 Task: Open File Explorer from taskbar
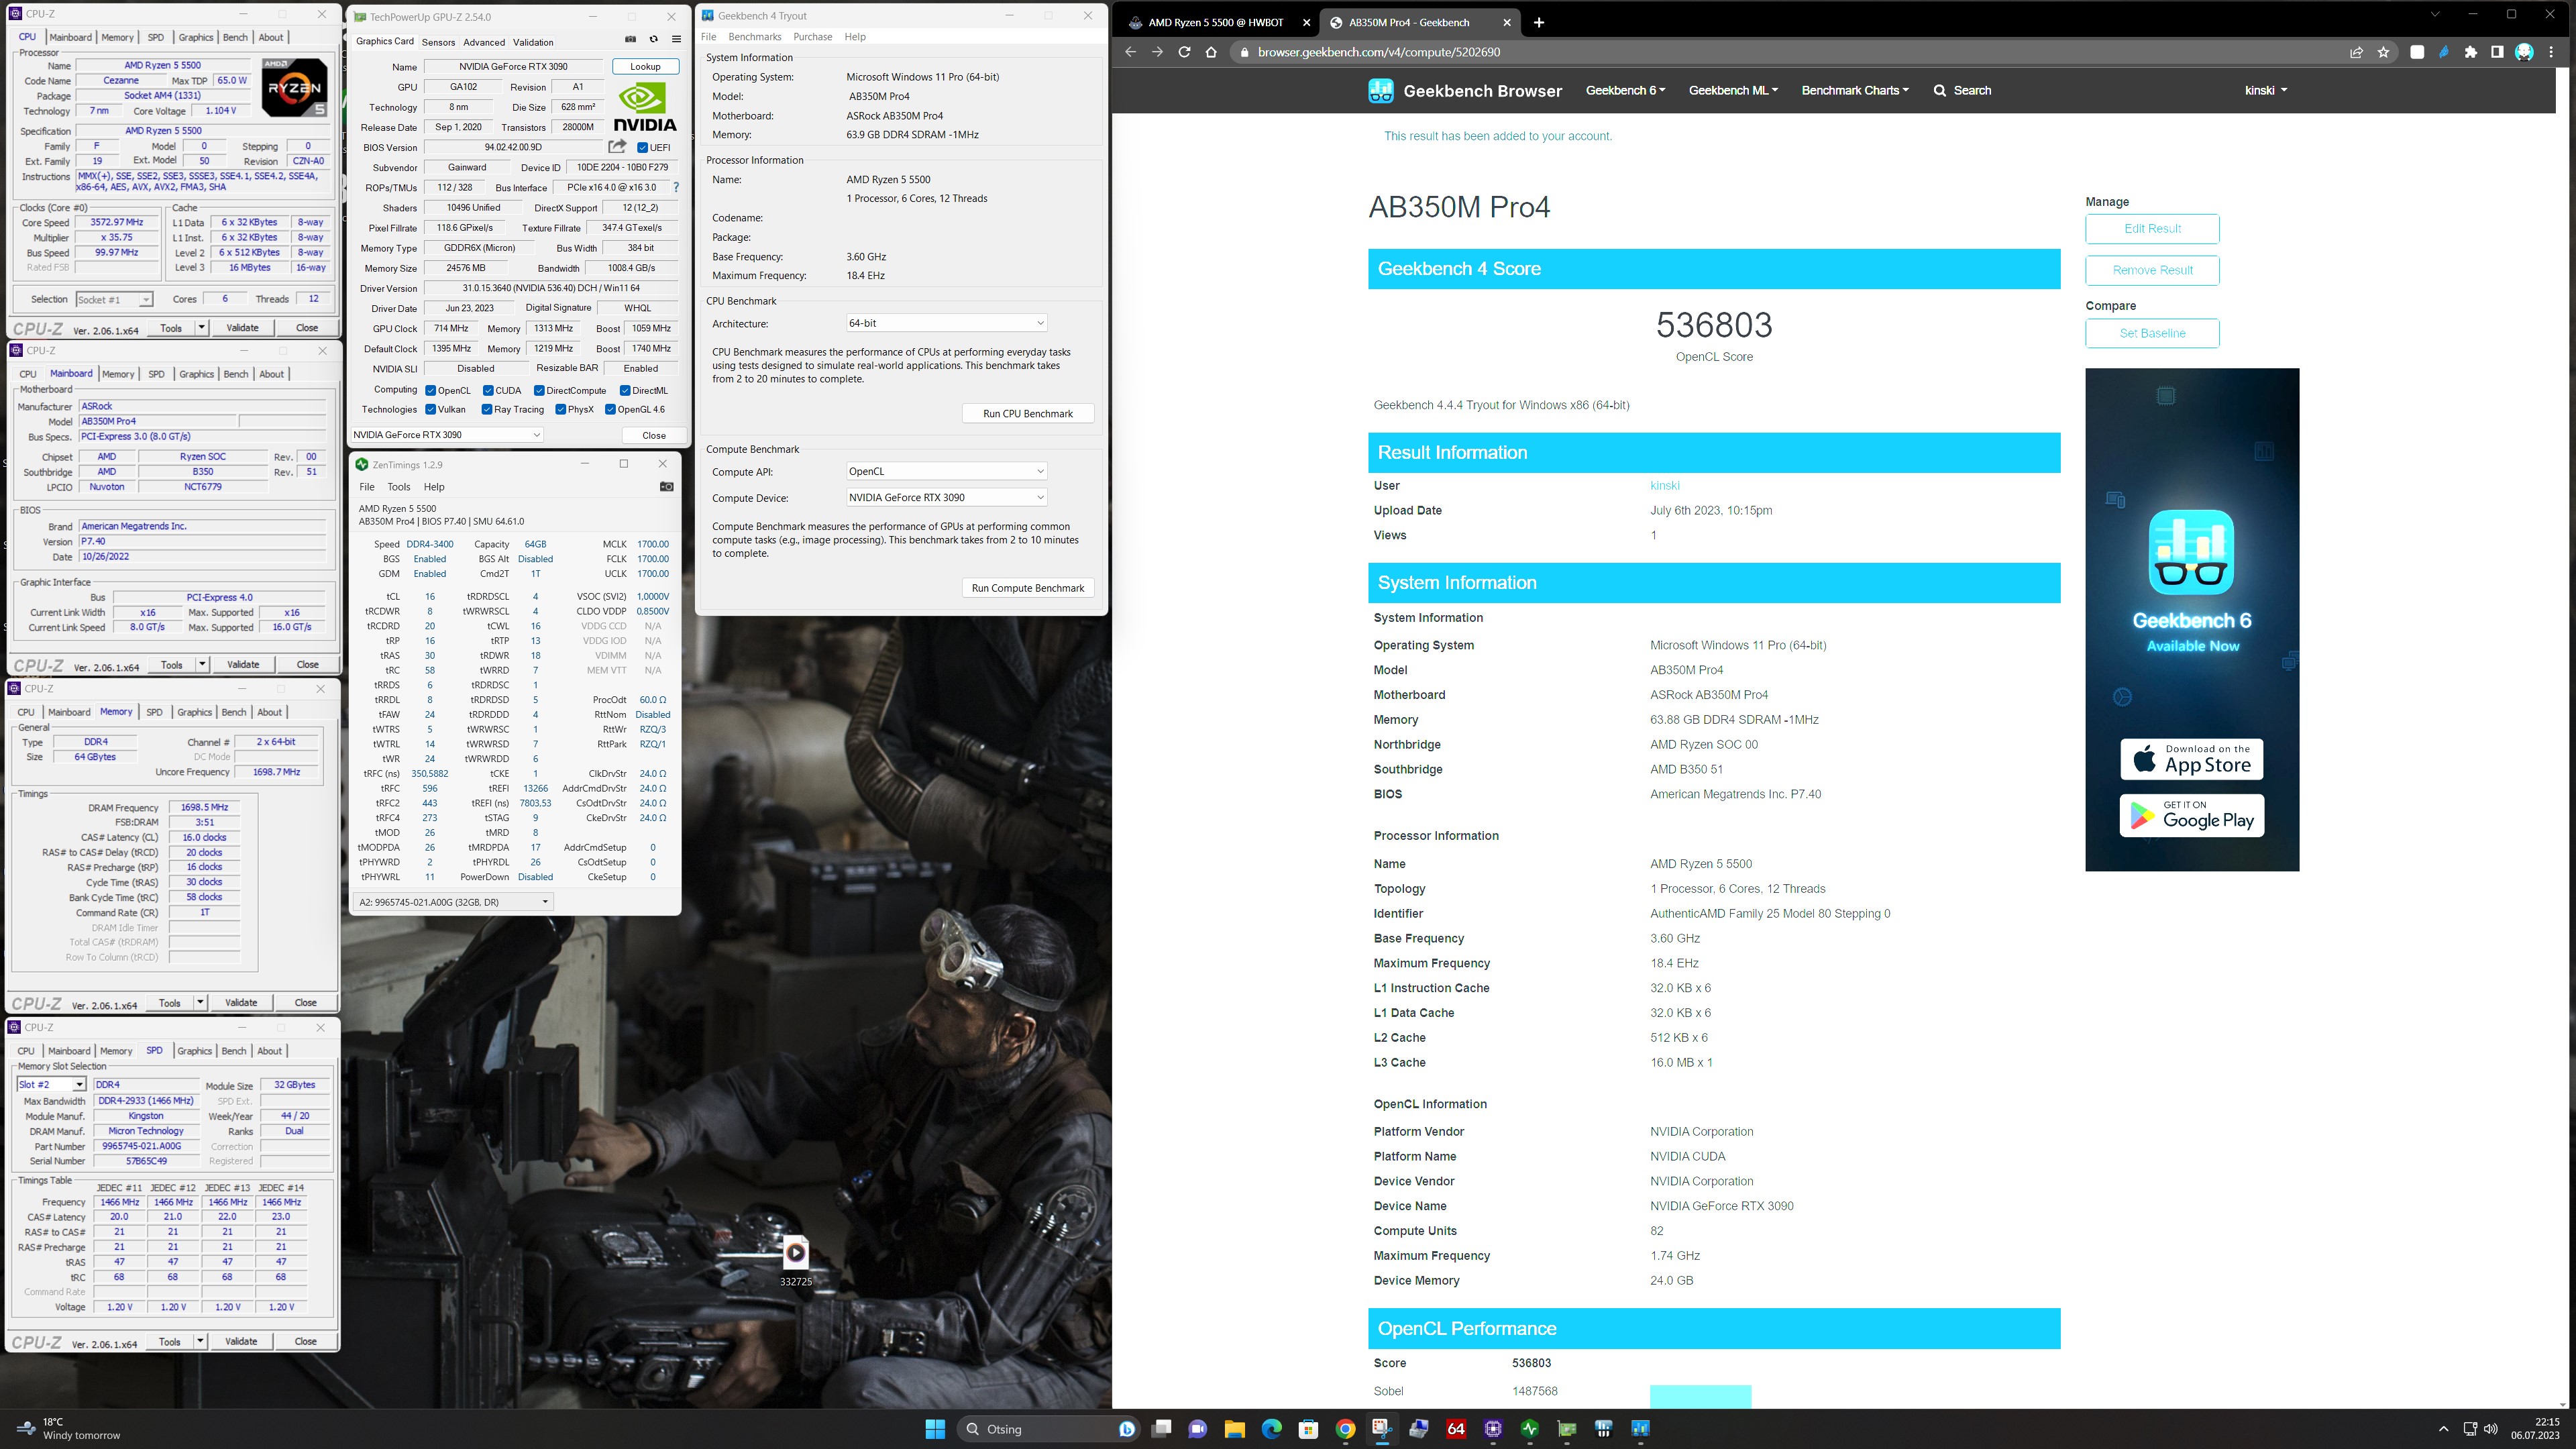[1234, 1429]
